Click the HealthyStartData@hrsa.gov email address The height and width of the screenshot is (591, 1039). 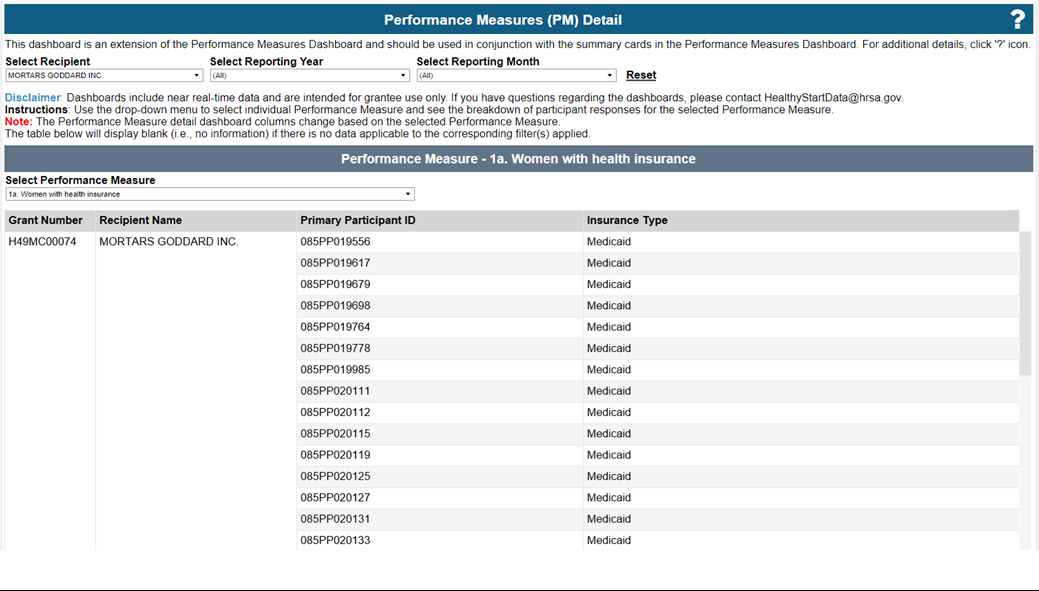tap(833, 98)
